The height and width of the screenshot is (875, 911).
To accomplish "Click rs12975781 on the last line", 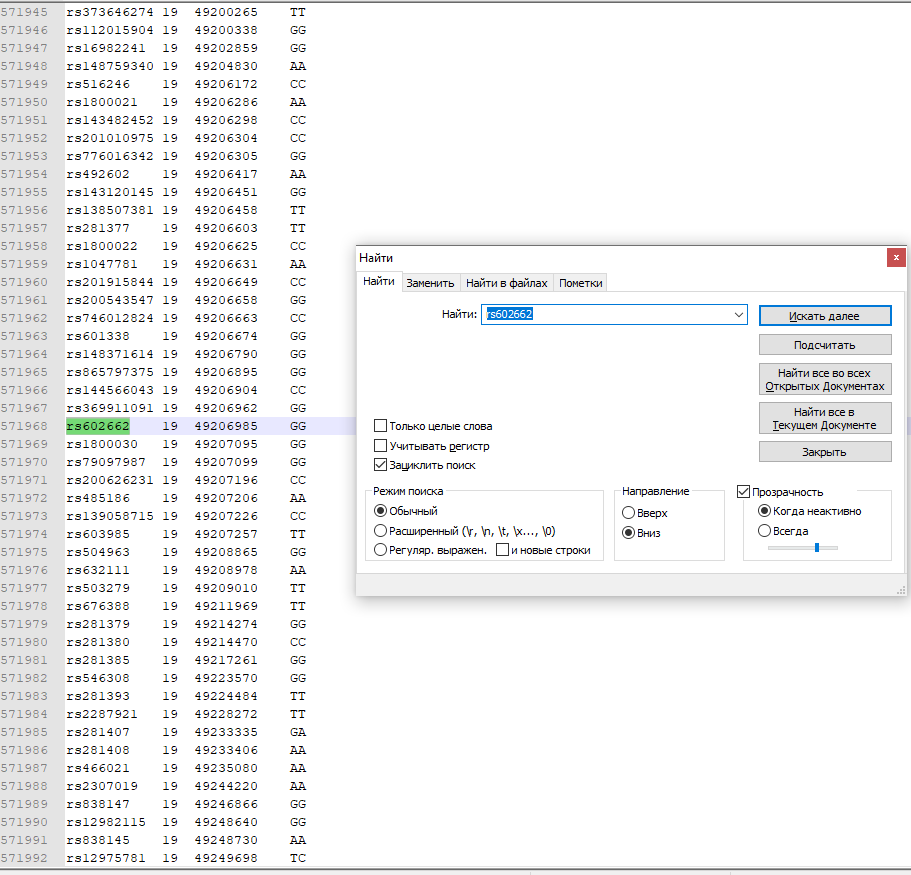I will (106, 858).
